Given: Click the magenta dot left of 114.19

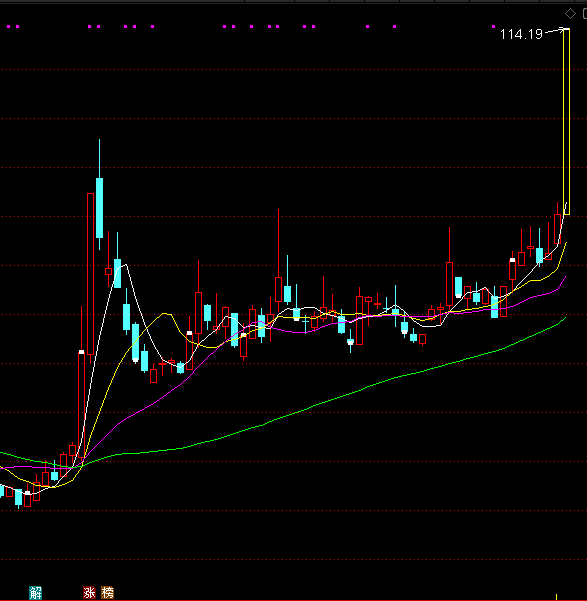Looking at the screenshot, I should coord(493,26).
